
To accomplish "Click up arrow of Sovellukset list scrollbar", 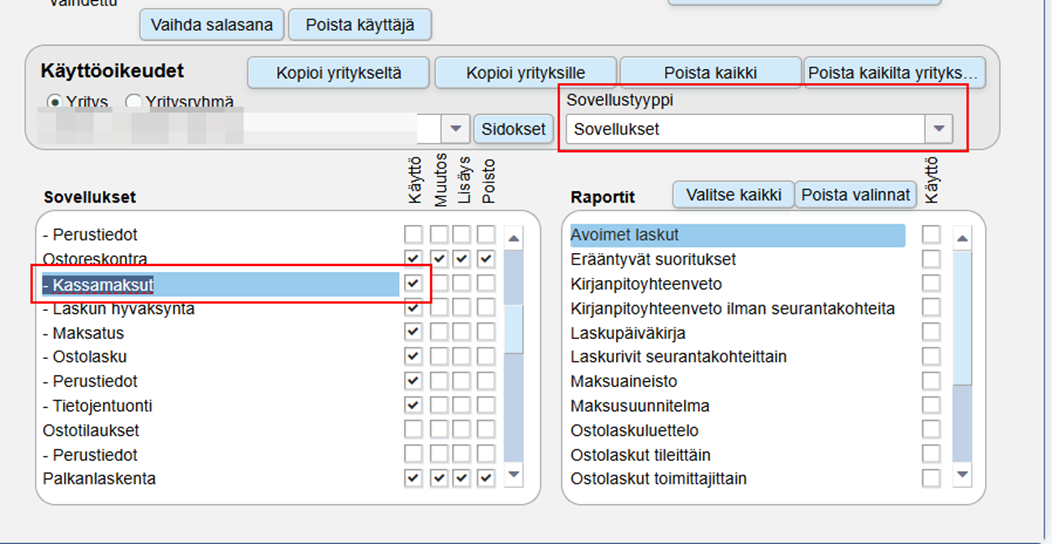I will pyautogui.click(x=513, y=237).
